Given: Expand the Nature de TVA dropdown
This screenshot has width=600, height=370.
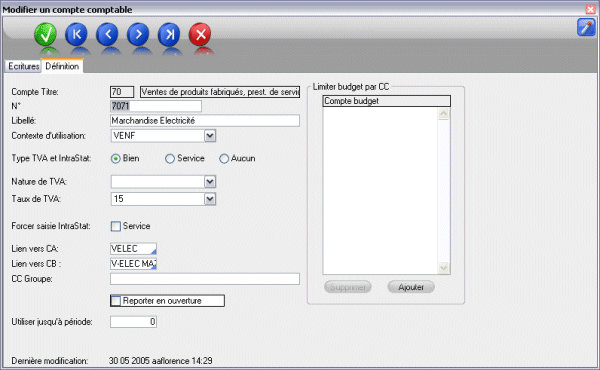Looking at the screenshot, I should (x=210, y=182).
